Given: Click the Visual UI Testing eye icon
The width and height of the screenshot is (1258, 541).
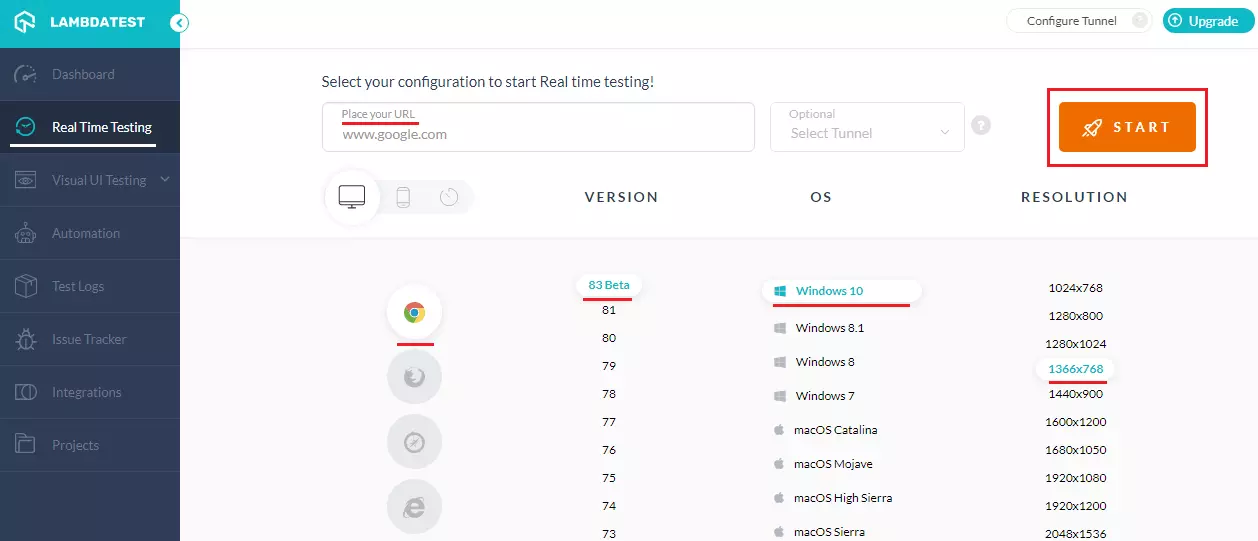Looking at the screenshot, I should 26,180.
